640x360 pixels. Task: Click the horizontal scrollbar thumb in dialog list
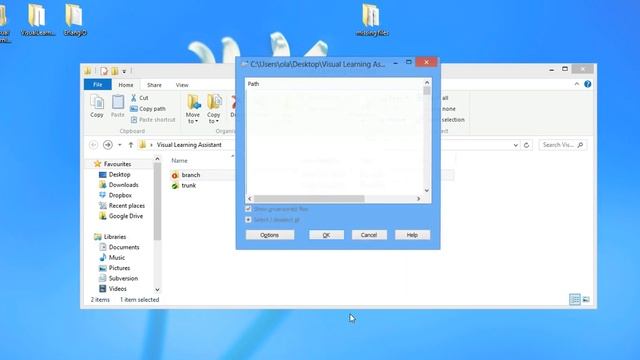coord(309,199)
